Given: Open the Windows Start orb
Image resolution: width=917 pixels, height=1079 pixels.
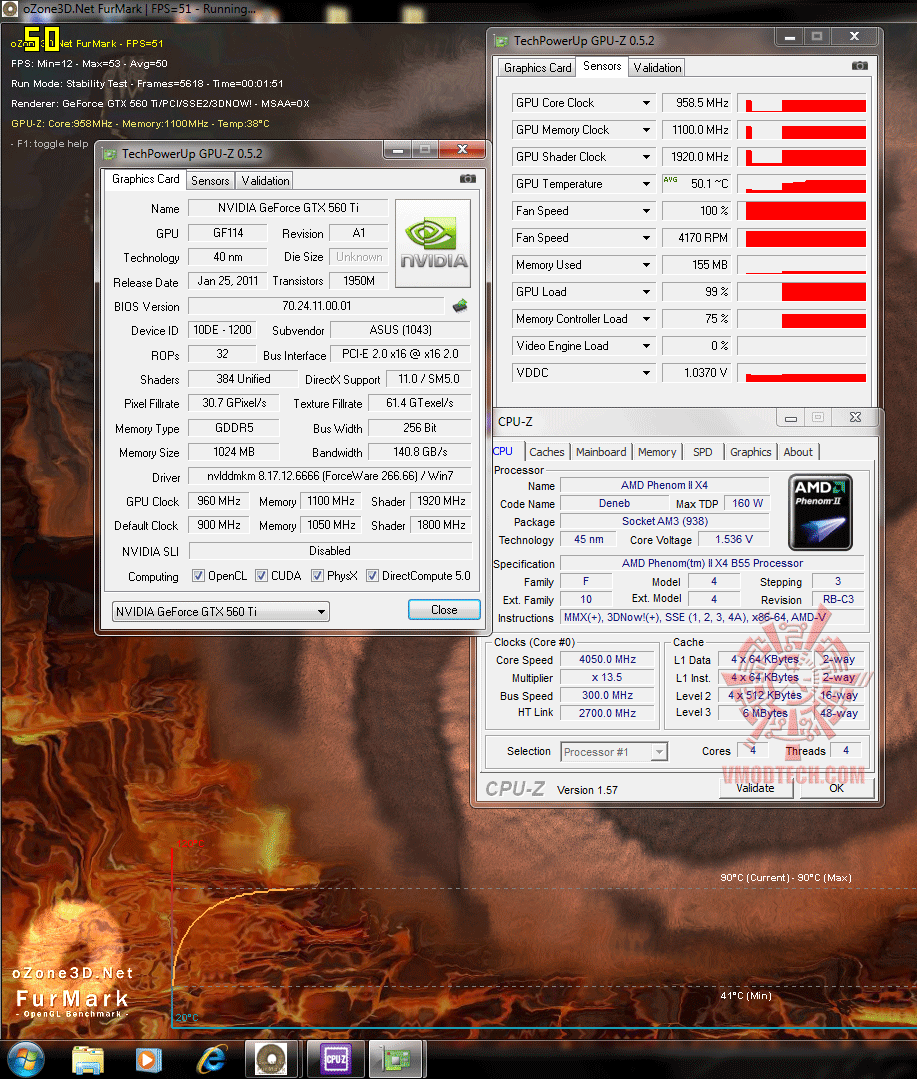Looking at the screenshot, I should pyautogui.click(x=25, y=1058).
